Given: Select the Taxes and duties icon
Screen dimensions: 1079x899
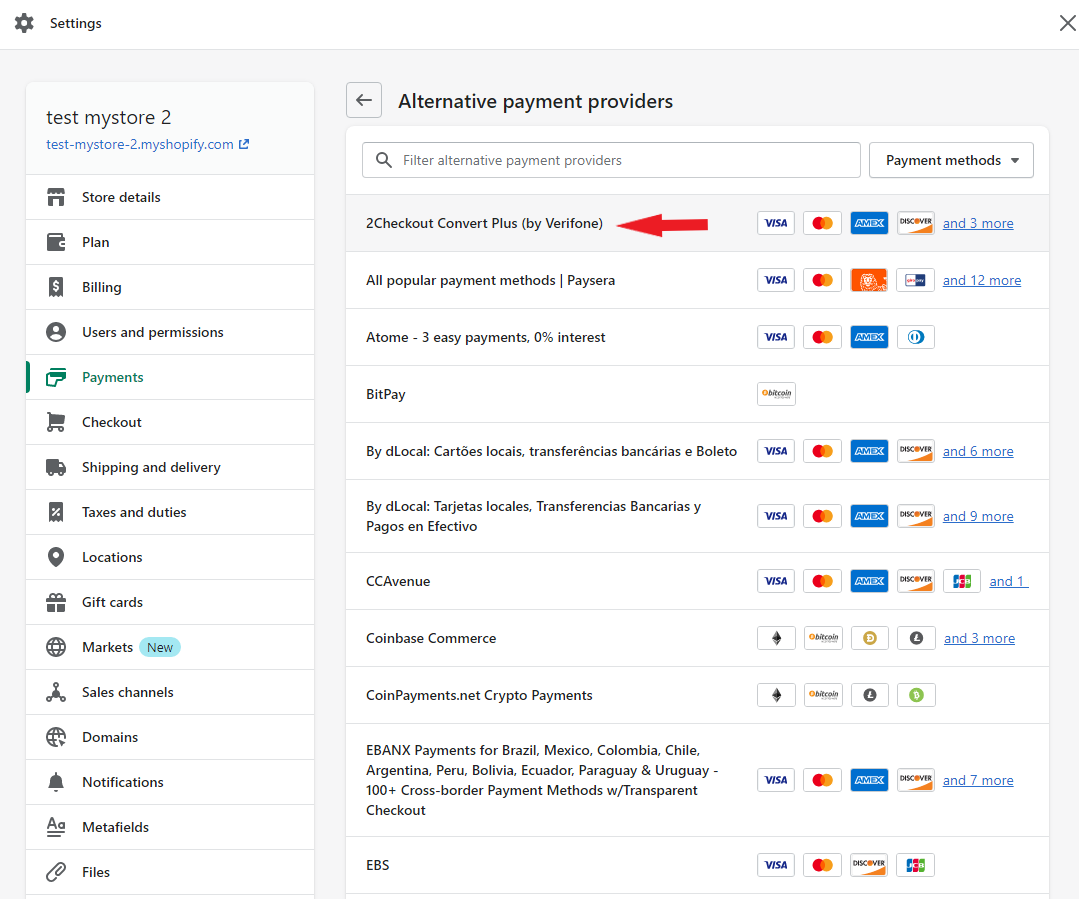Looking at the screenshot, I should pyautogui.click(x=57, y=512).
